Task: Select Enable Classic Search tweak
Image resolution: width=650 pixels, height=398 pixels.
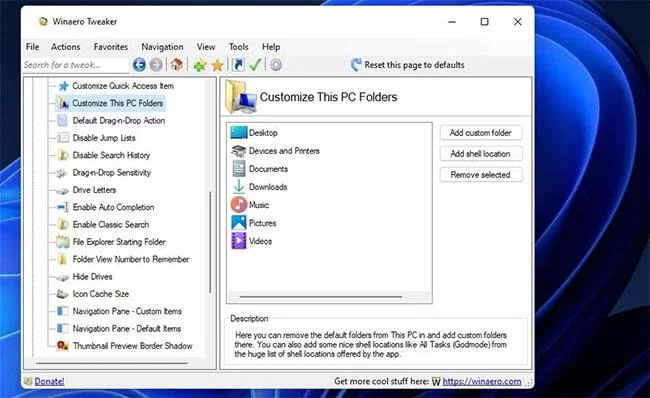Action: coord(111,224)
